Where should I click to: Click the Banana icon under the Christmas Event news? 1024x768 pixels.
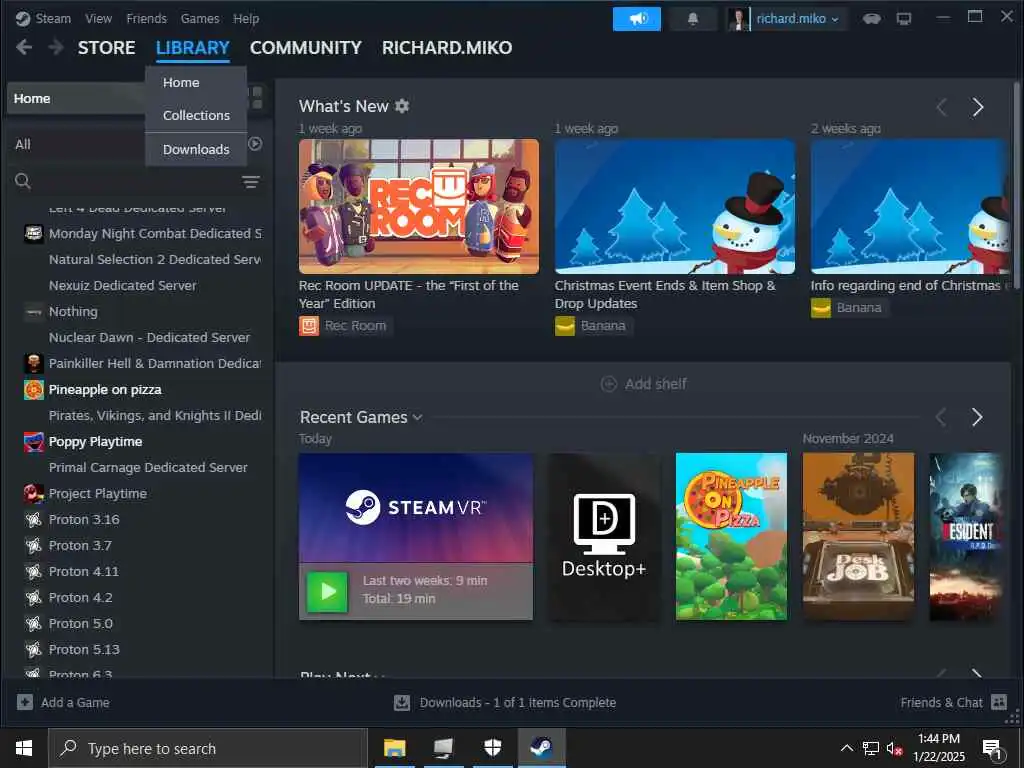tap(565, 325)
